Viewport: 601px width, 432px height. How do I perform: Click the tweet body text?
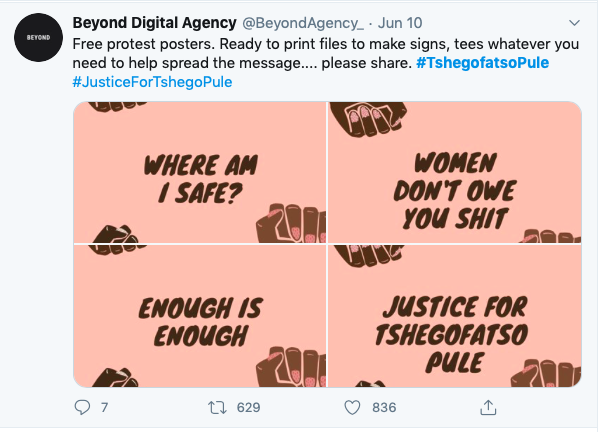click(x=326, y=63)
